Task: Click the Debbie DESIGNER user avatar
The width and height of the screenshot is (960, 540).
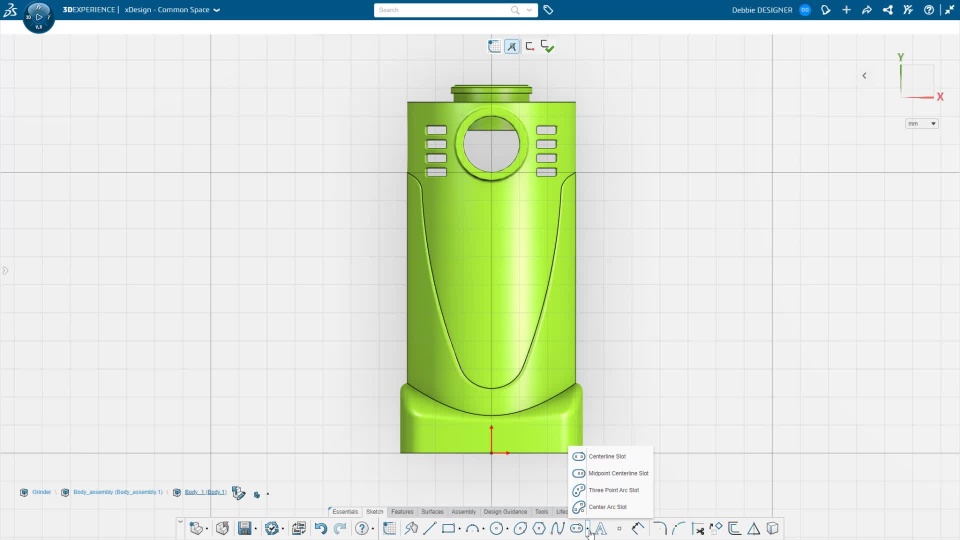Action: click(x=804, y=10)
